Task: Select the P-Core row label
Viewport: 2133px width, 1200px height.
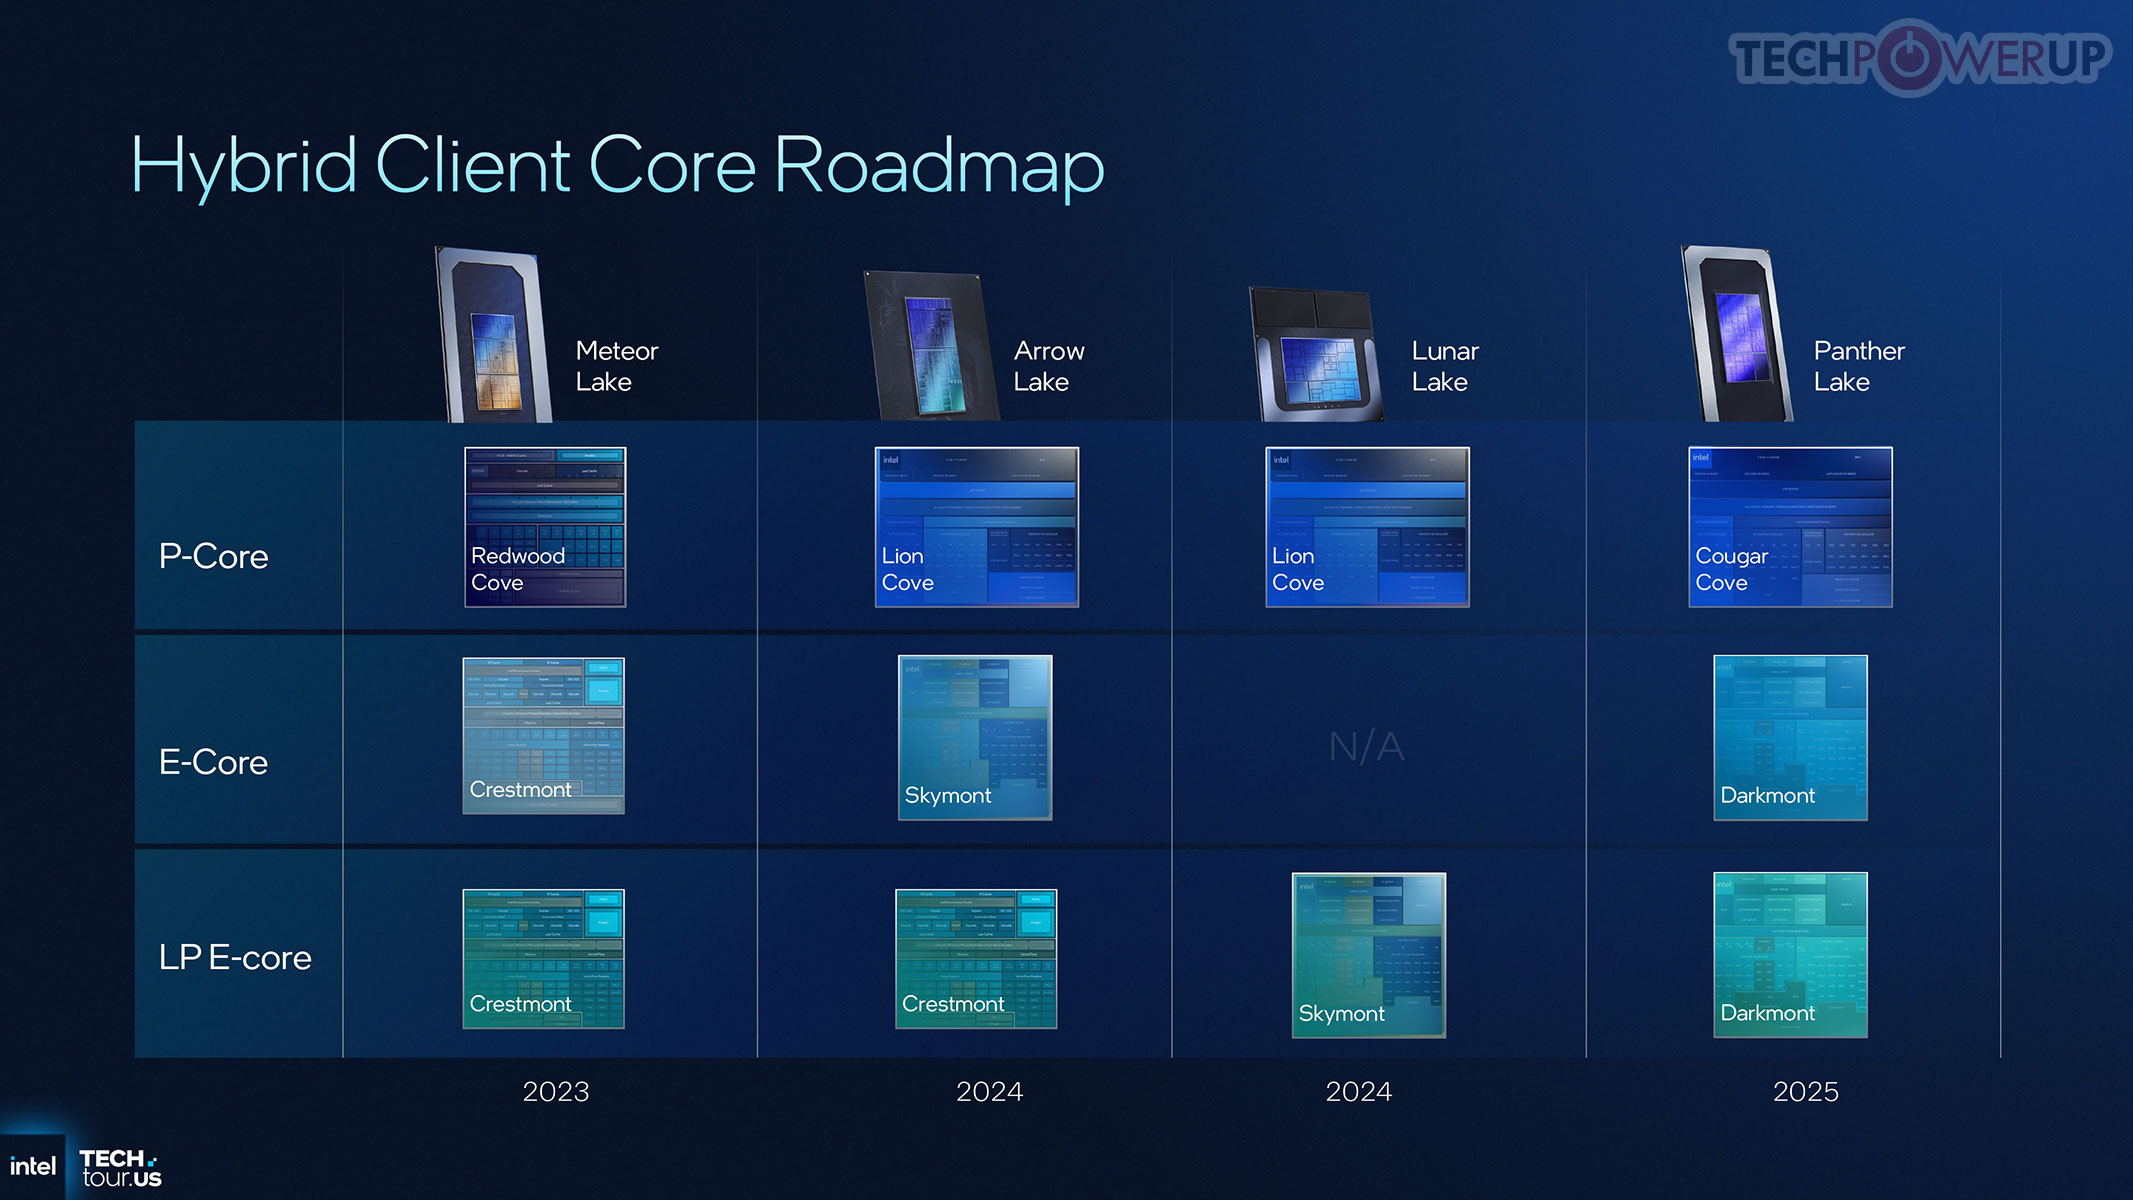Action: pyautogui.click(x=216, y=557)
